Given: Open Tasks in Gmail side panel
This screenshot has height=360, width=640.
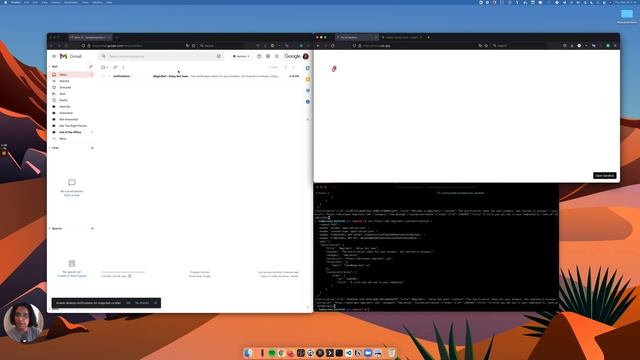Looking at the screenshot, I should pos(308,91).
